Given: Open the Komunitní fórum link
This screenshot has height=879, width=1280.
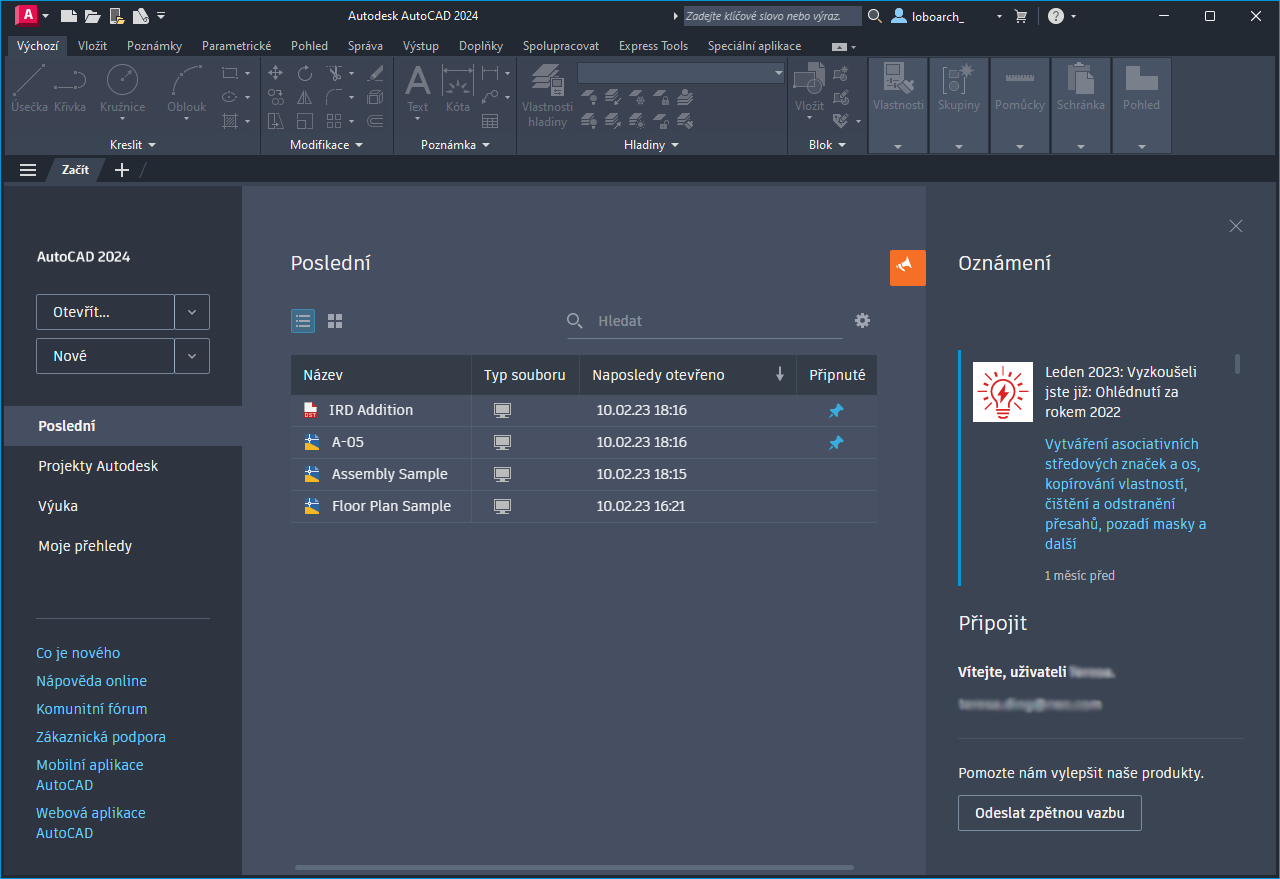Looking at the screenshot, I should 91,709.
